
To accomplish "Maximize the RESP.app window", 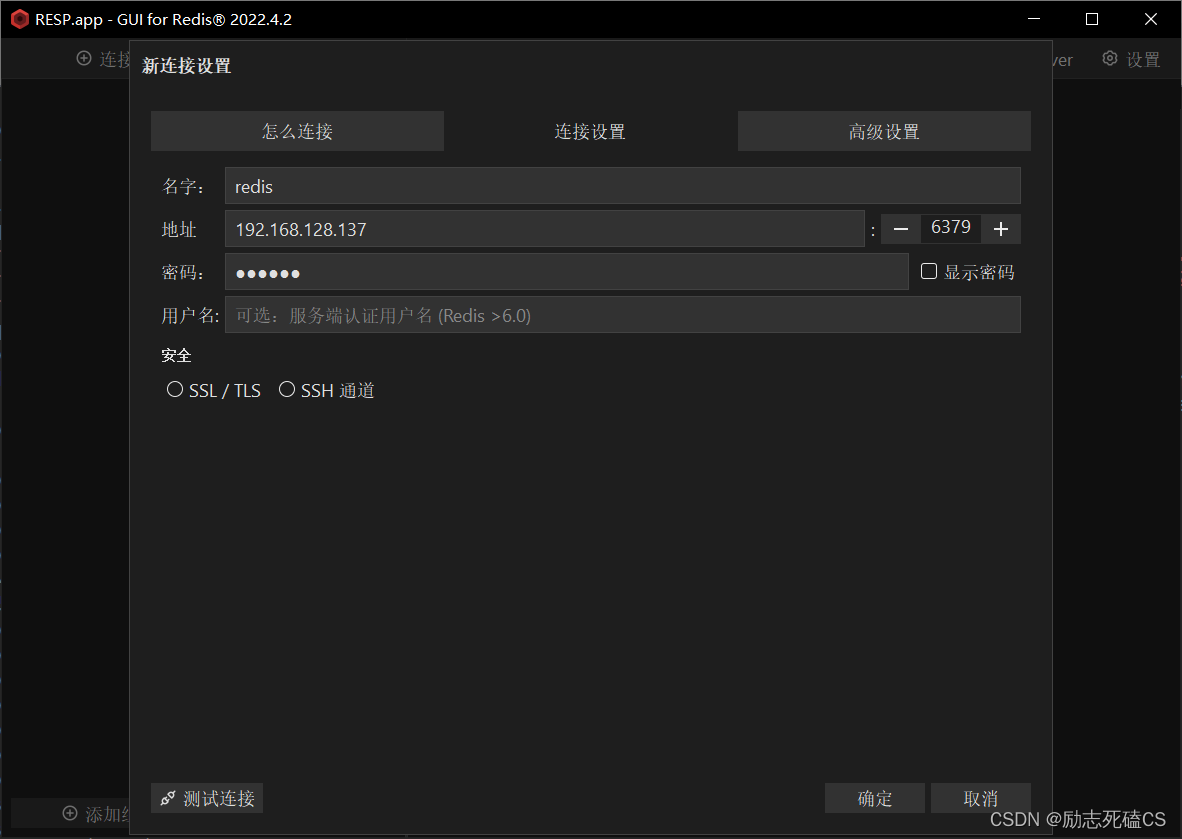I will 1092,20.
